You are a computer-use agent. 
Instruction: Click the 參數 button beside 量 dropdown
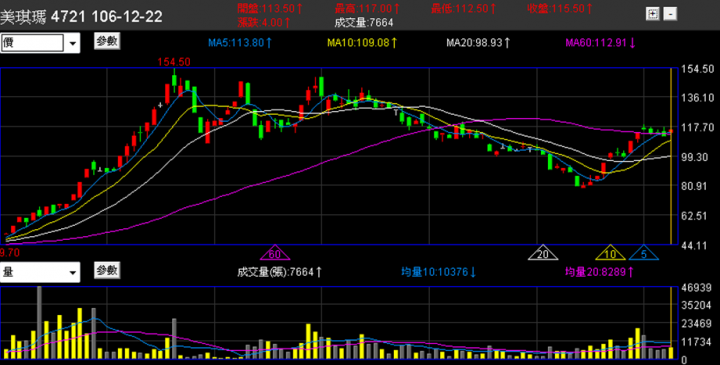coord(107,270)
